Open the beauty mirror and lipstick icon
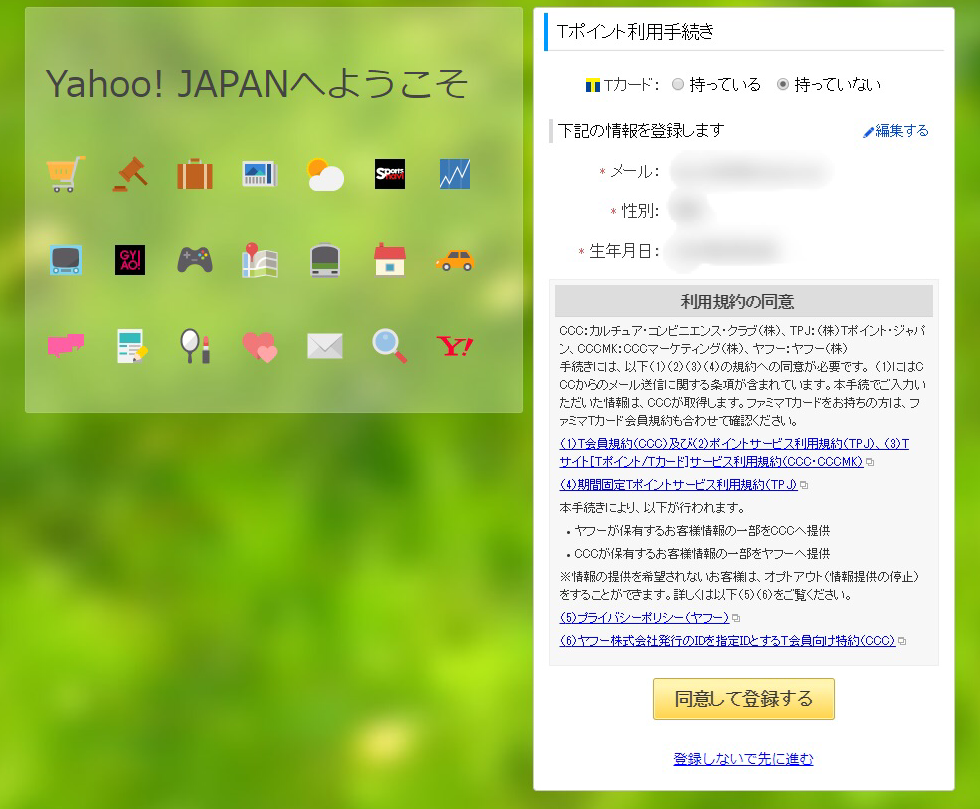Image resolution: width=980 pixels, height=809 pixels. pyautogui.click(x=195, y=346)
